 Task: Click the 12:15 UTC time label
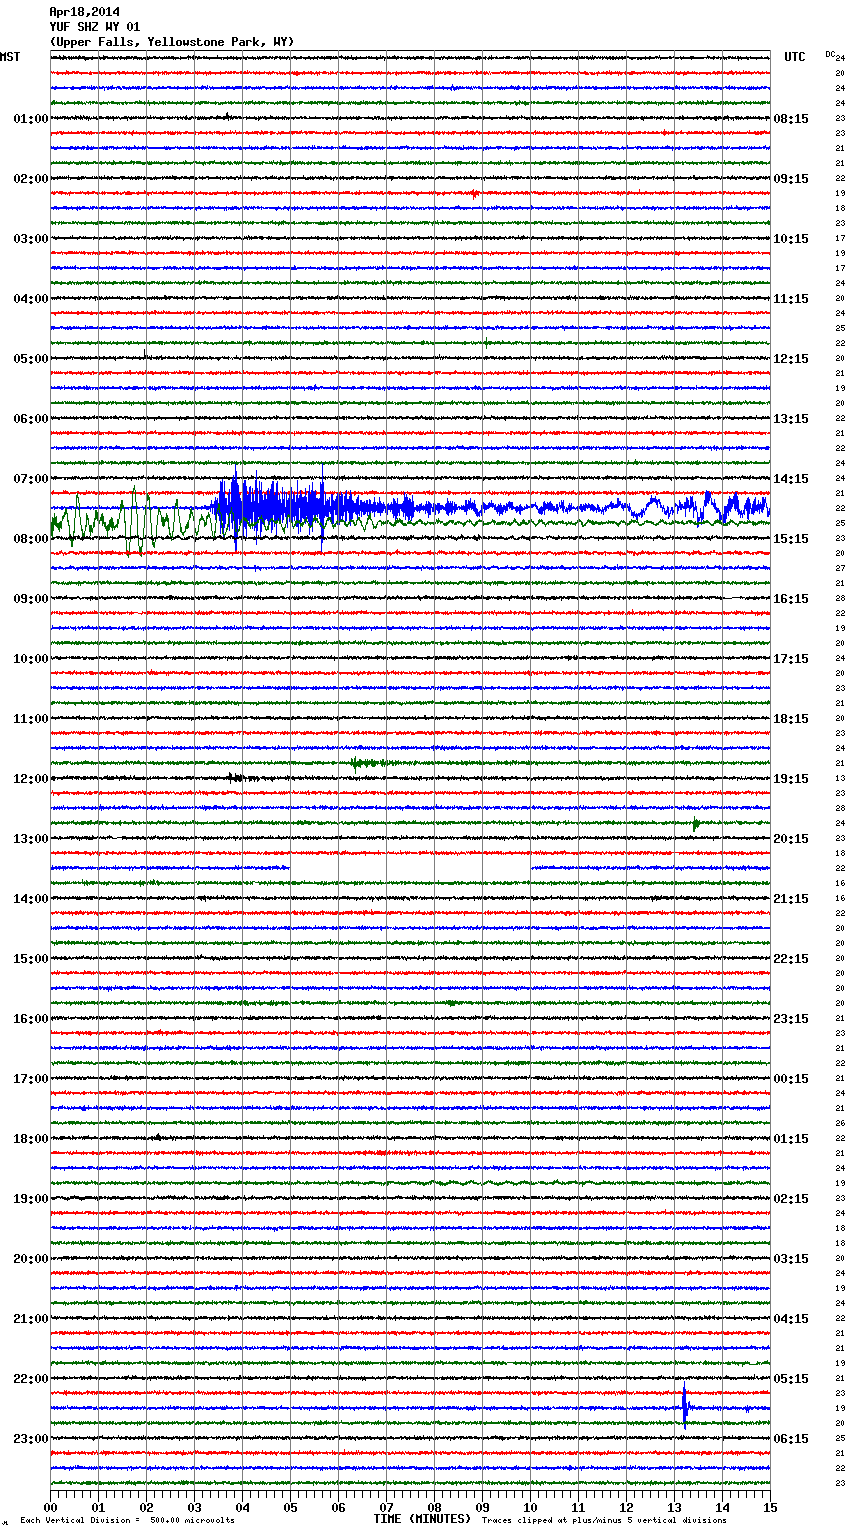(x=791, y=359)
